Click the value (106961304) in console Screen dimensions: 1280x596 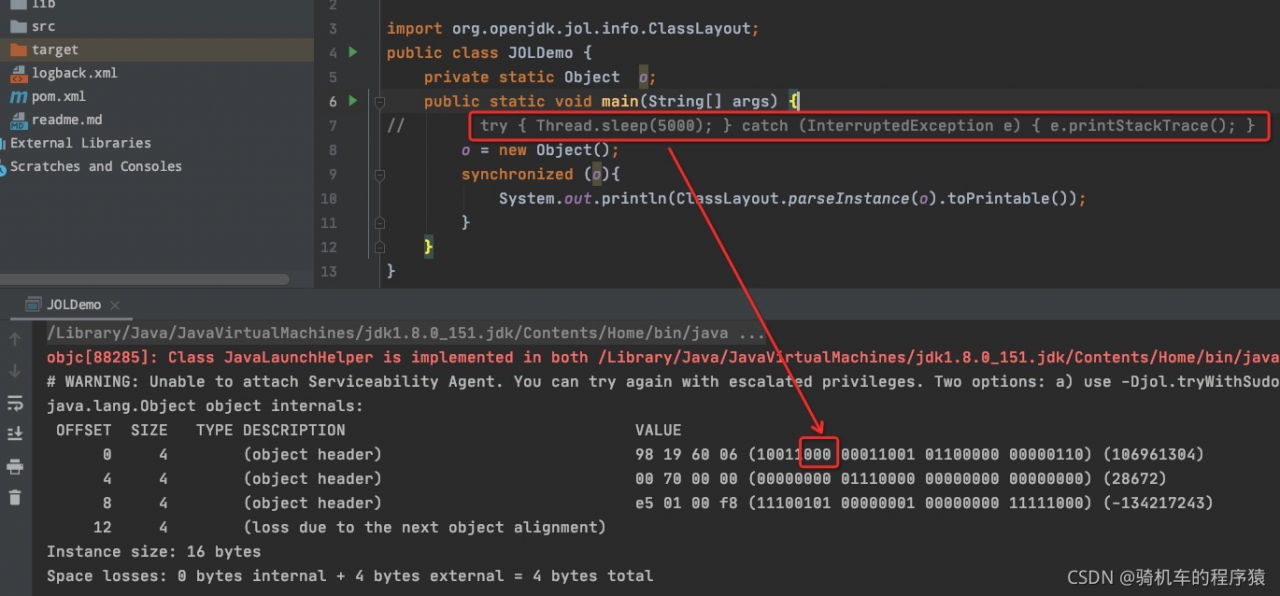pyautogui.click(x=1153, y=454)
